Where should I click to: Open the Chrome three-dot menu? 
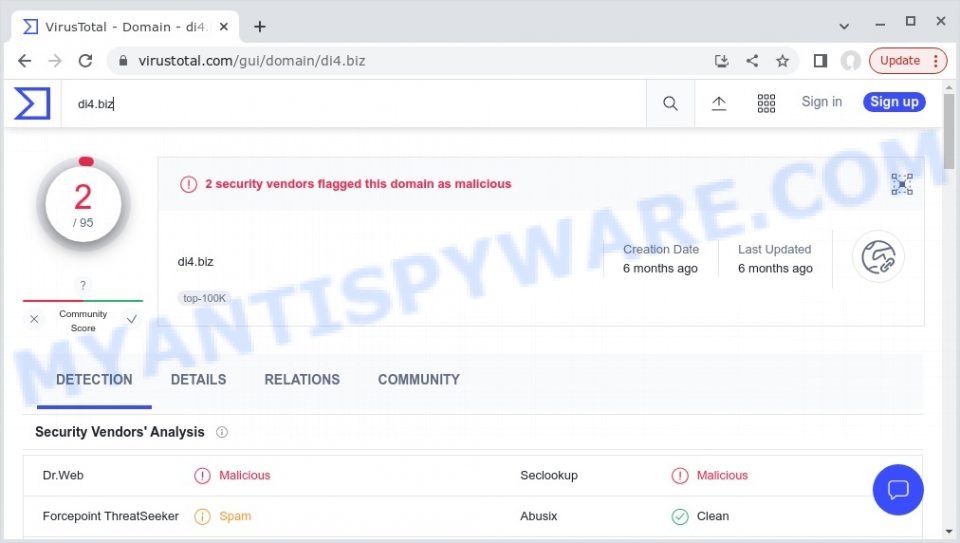pos(936,61)
